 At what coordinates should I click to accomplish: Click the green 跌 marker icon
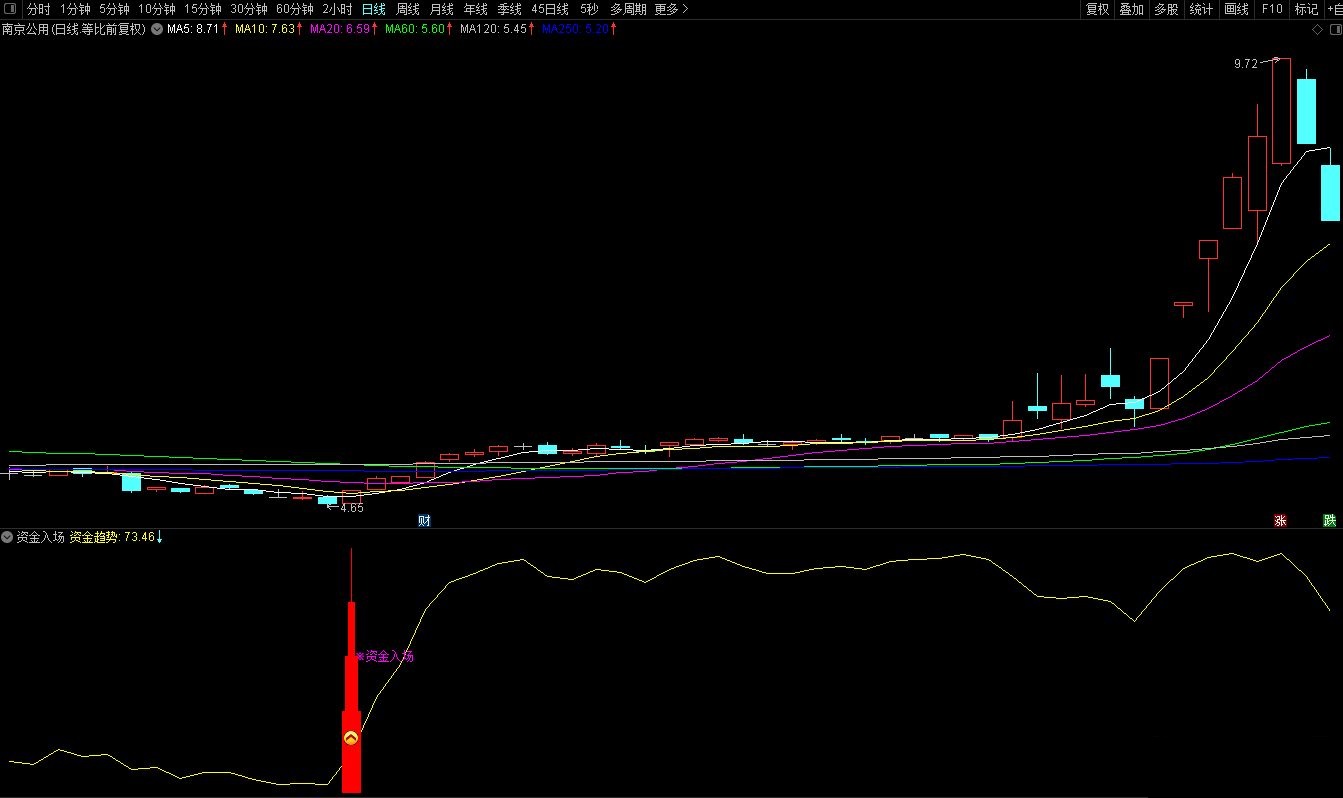coord(1329,521)
